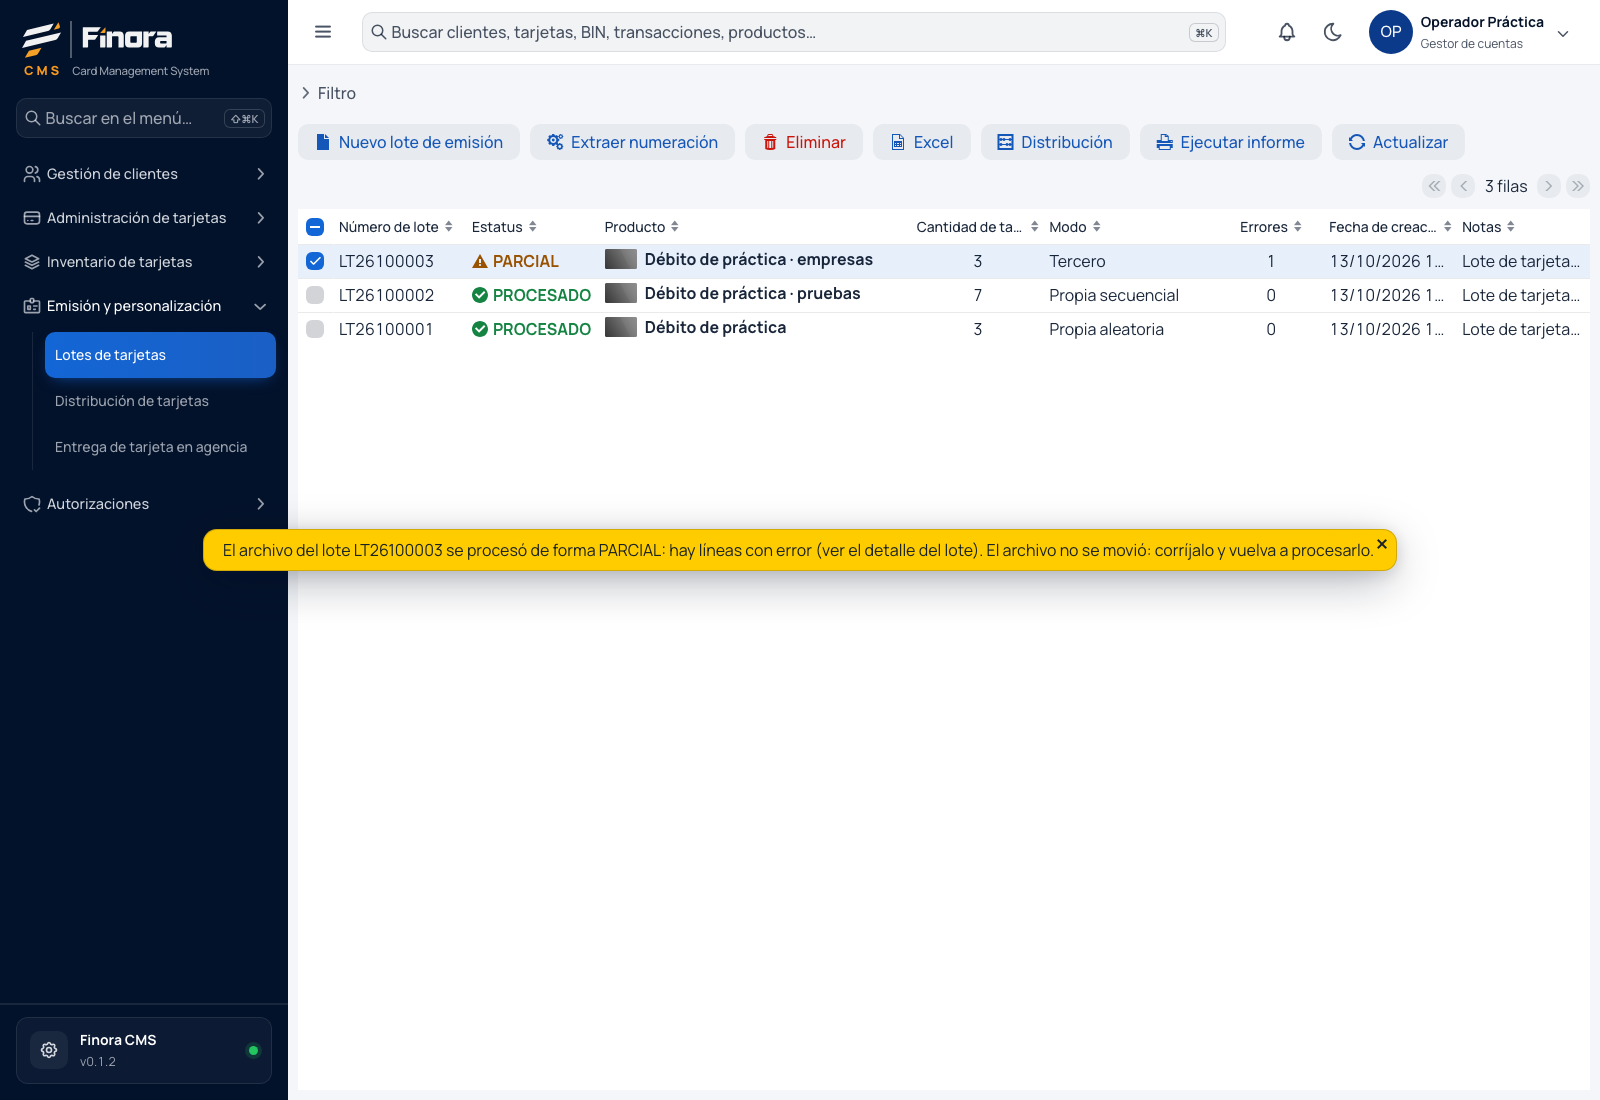This screenshot has height=1100, width=1600.
Task: Go to last page of results
Action: [1578, 186]
